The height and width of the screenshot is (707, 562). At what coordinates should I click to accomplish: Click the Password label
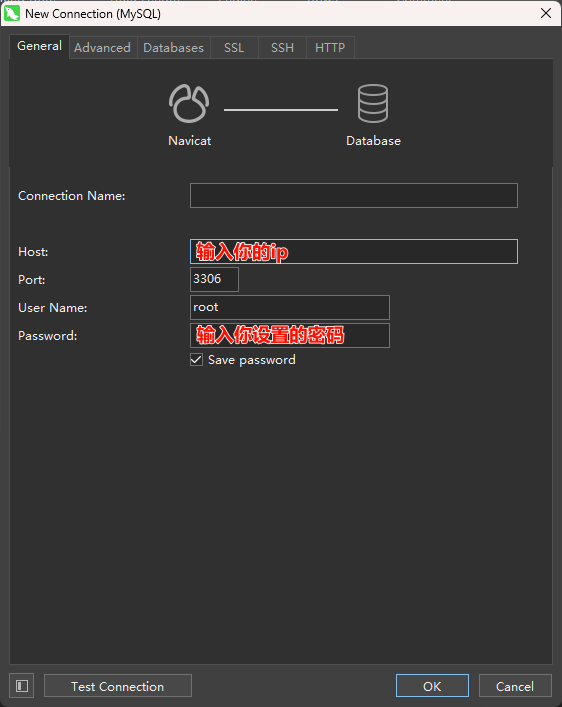tap(48, 335)
